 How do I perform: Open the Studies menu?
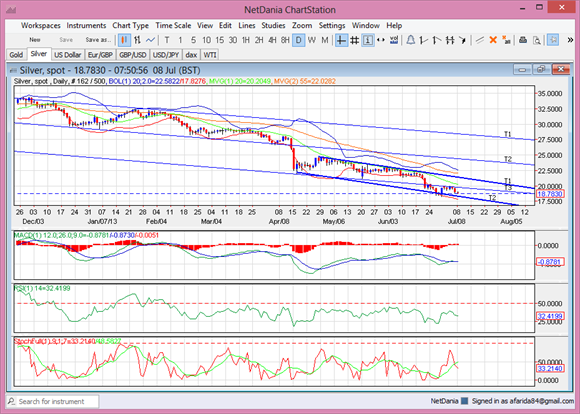[273, 26]
